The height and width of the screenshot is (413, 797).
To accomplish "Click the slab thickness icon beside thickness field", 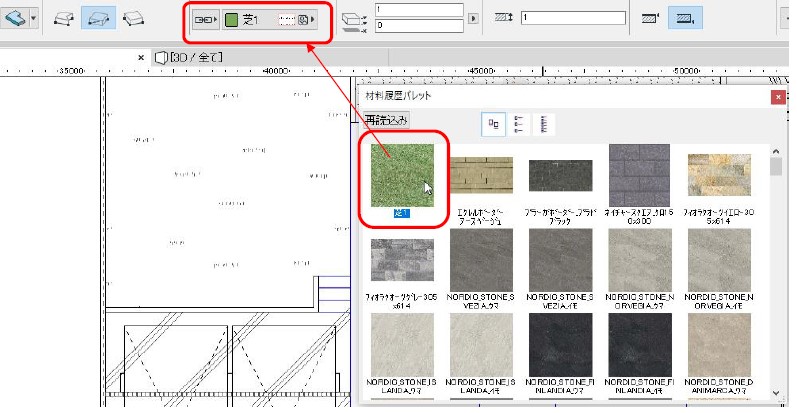I will pyautogui.click(x=503, y=18).
